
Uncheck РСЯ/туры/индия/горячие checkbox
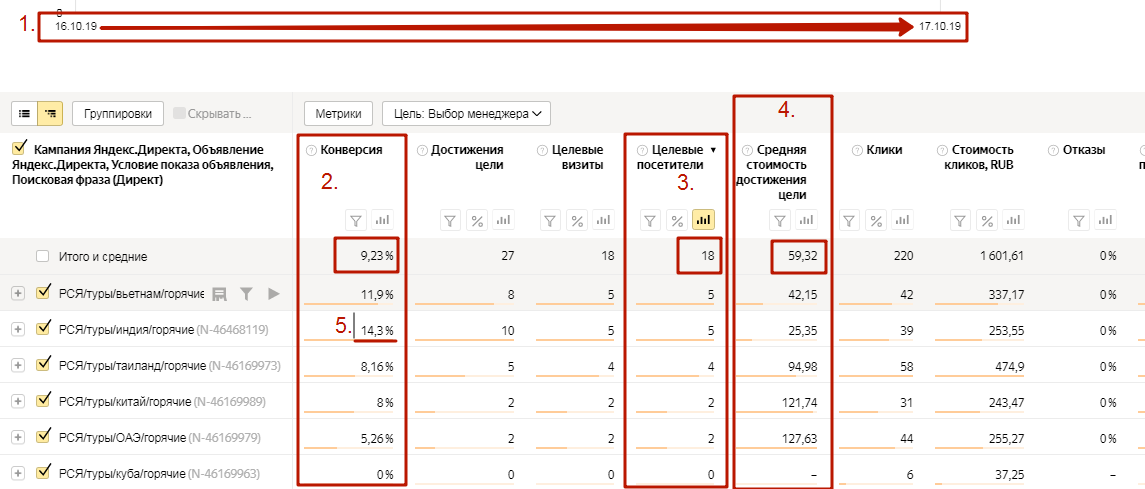pyautogui.click(x=42, y=328)
